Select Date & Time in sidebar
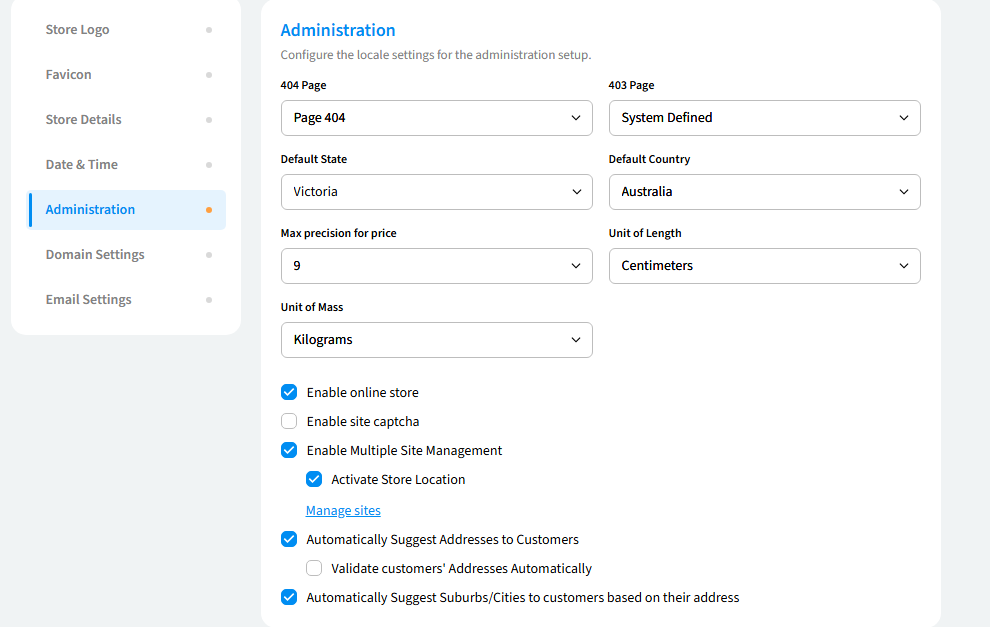This screenshot has height=627, width=990. (x=82, y=165)
